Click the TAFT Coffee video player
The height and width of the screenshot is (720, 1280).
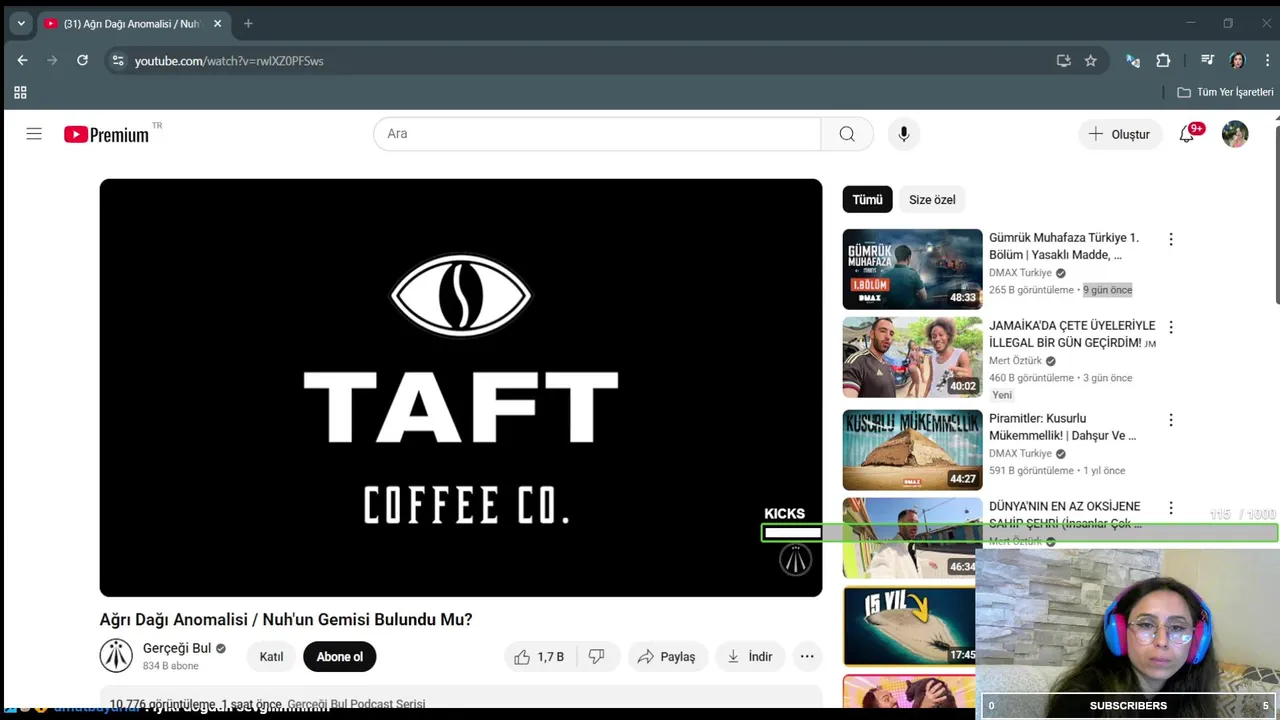tap(461, 388)
